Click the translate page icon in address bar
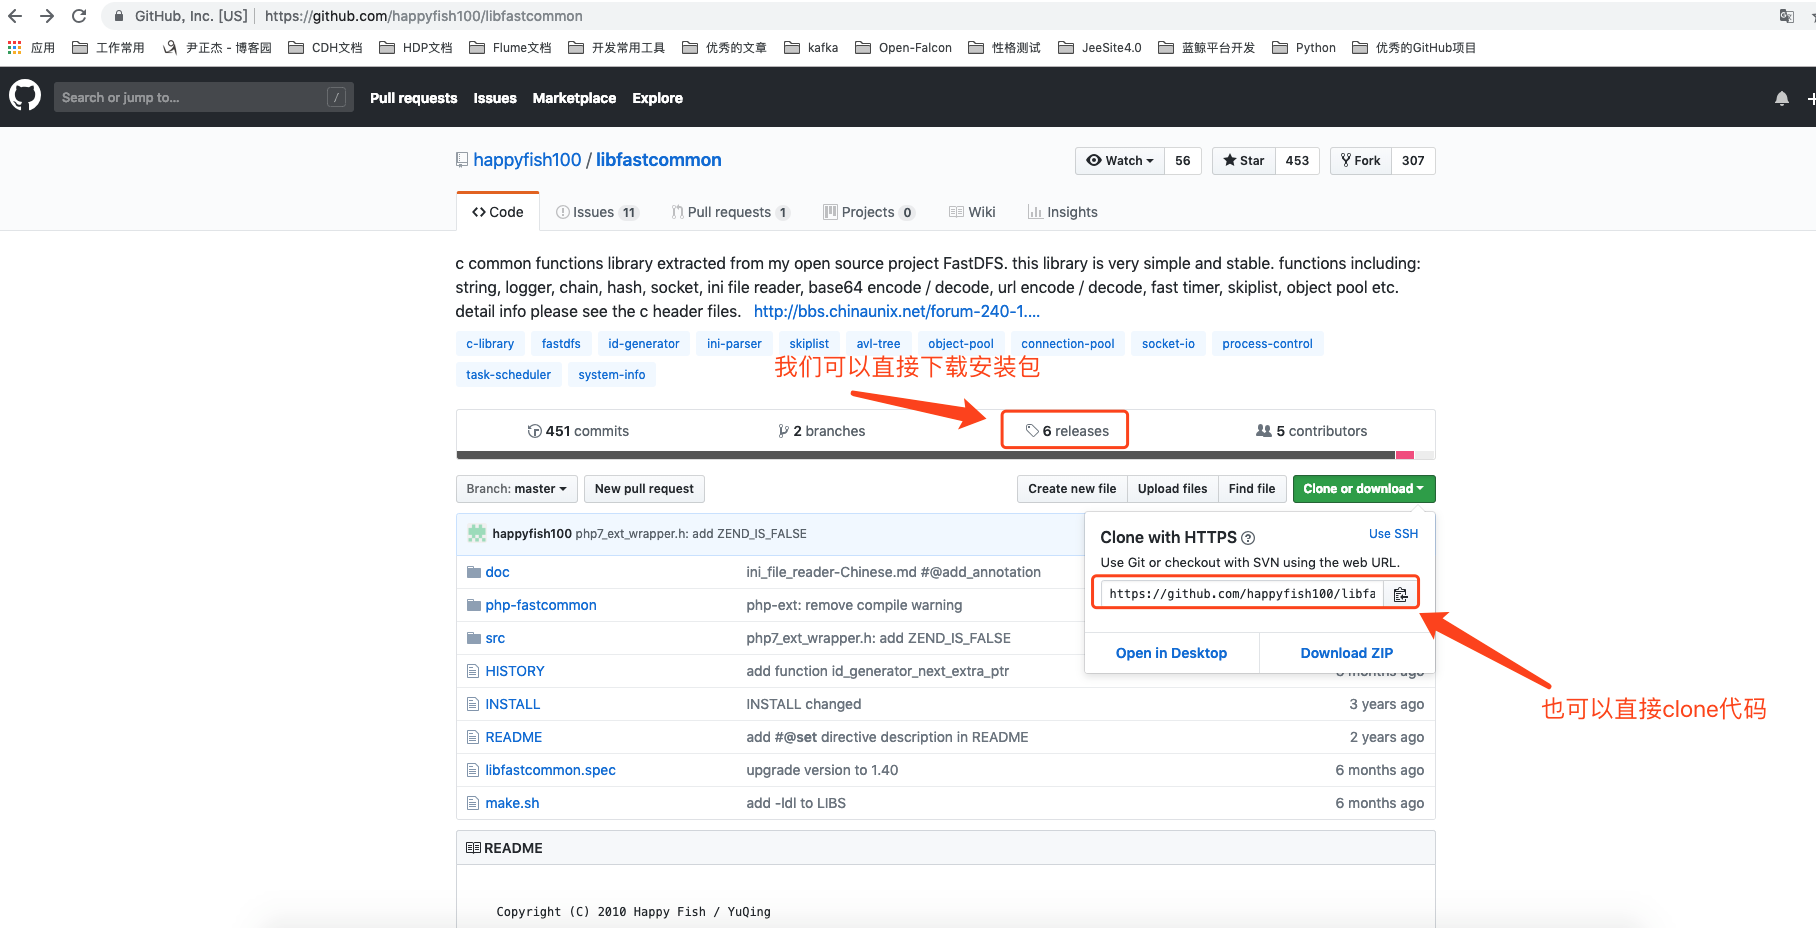 [x=1786, y=16]
